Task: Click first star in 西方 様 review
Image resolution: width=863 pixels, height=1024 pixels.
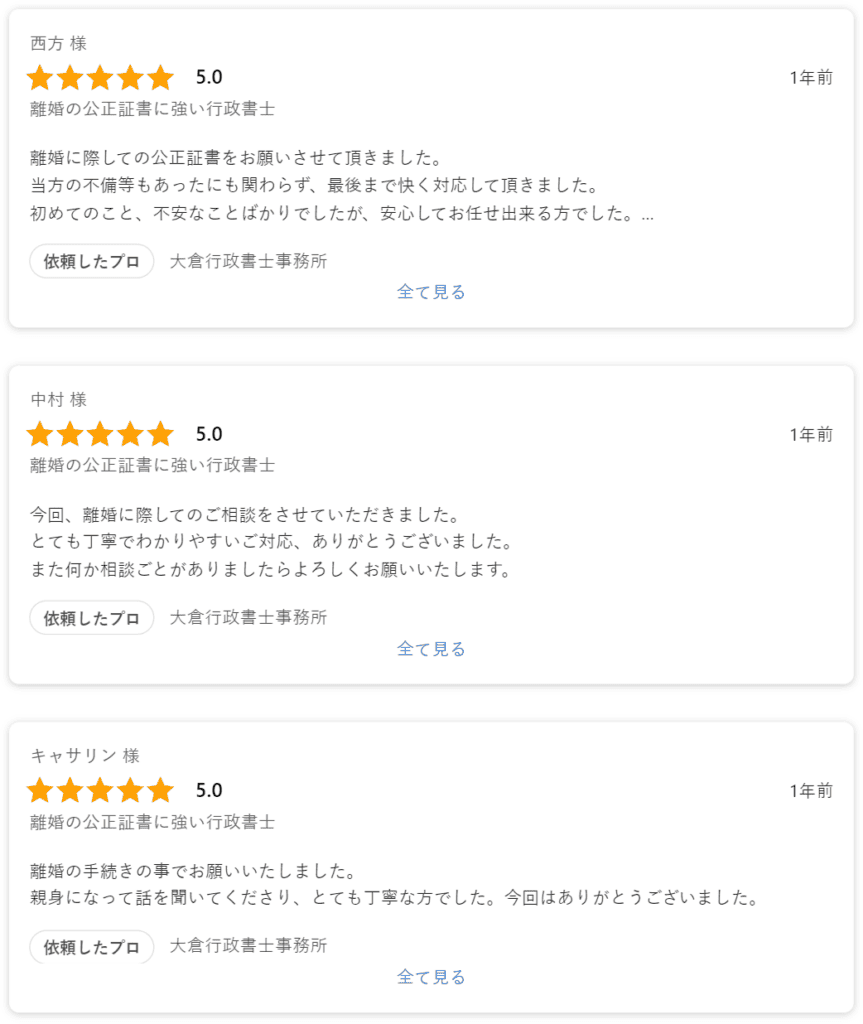Action: tap(40, 77)
